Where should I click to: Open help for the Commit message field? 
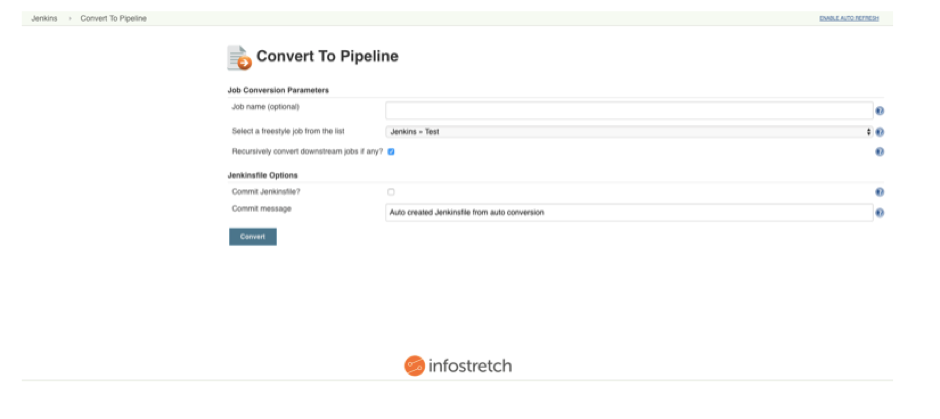pyautogui.click(x=879, y=213)
